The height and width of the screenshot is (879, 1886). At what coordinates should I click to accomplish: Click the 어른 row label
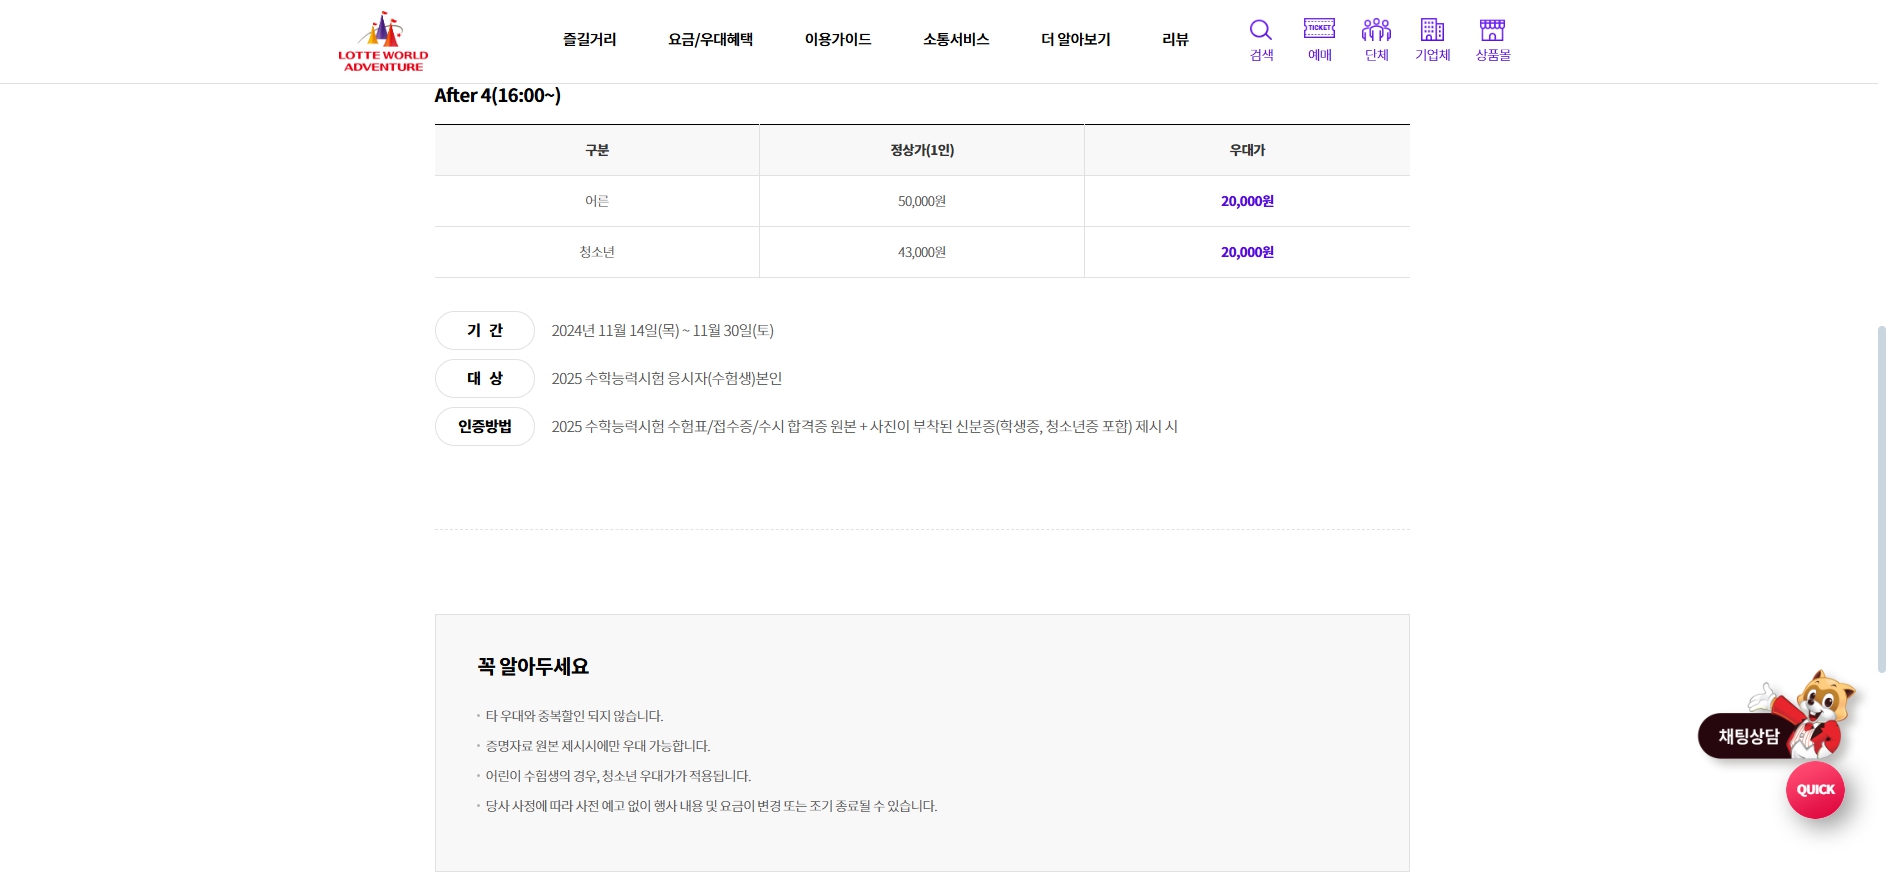point(597,201)
